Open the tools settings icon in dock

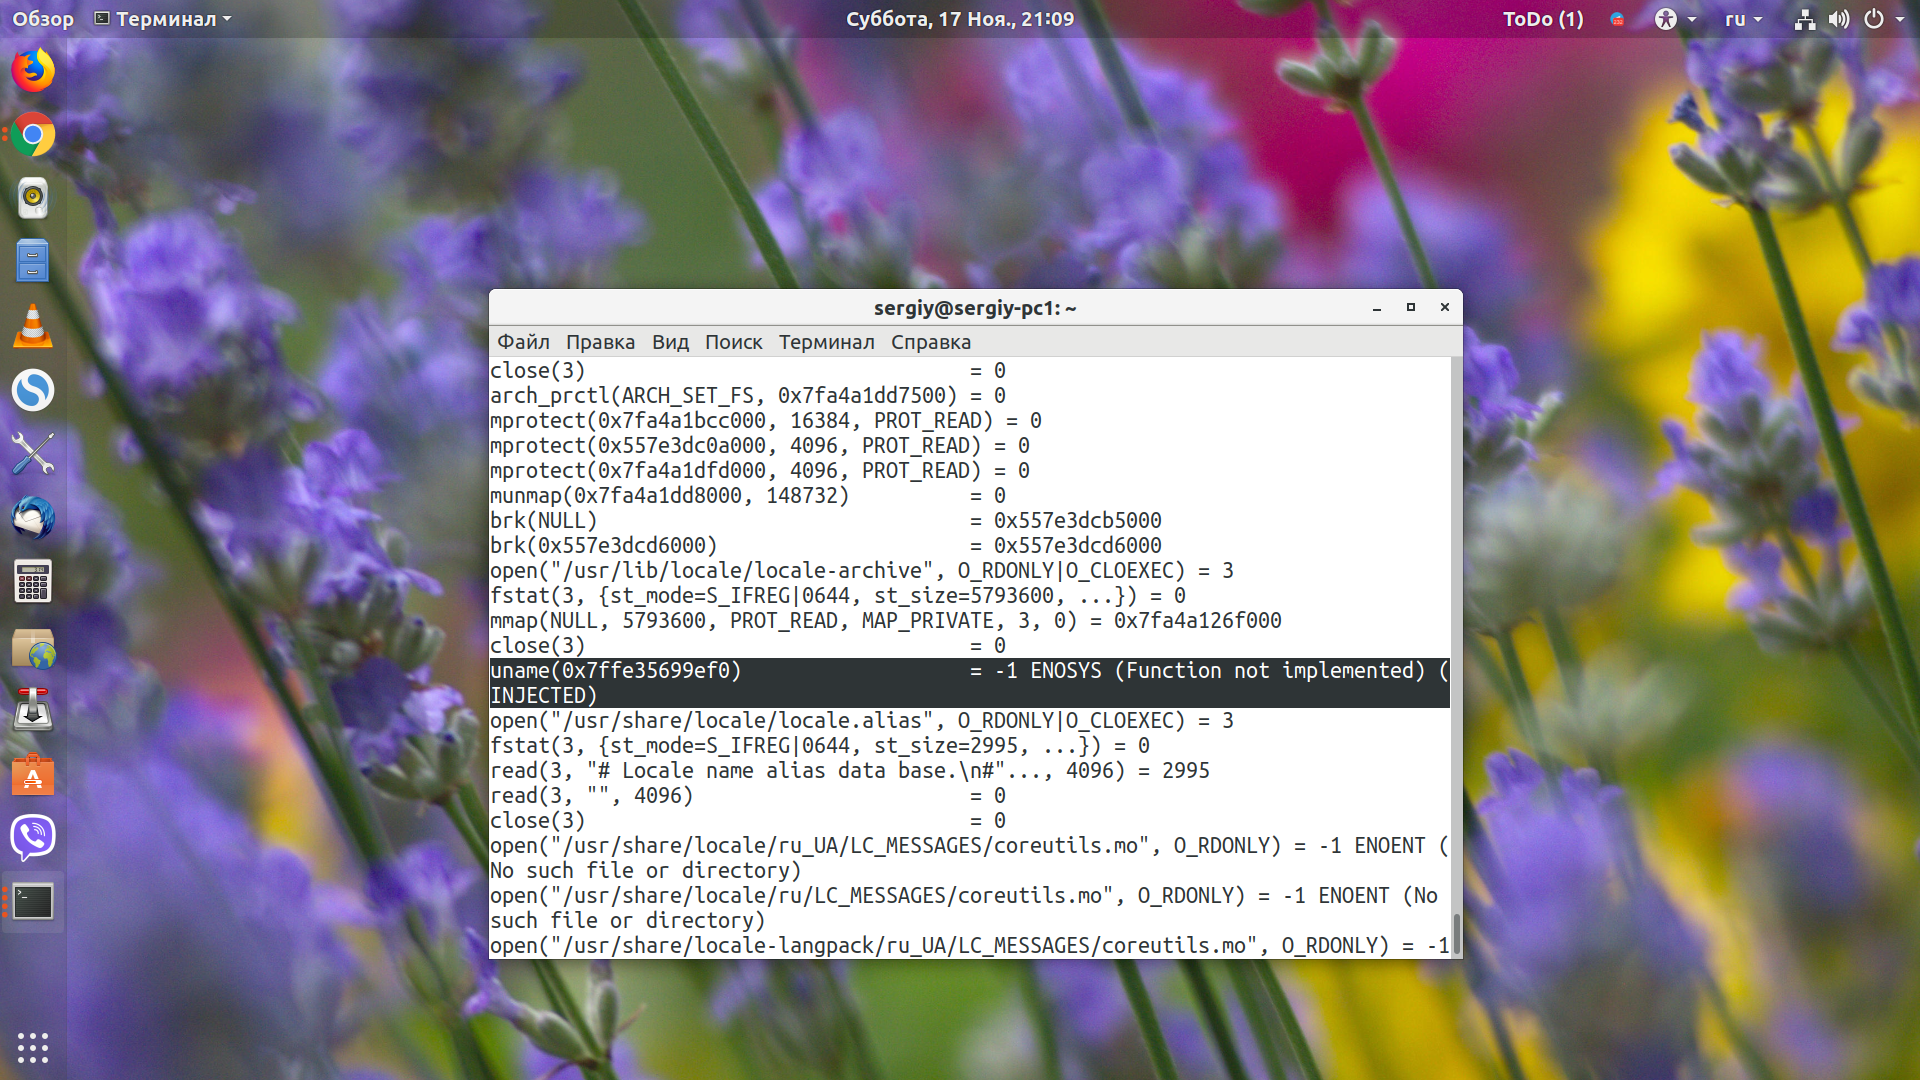point(33,454)
